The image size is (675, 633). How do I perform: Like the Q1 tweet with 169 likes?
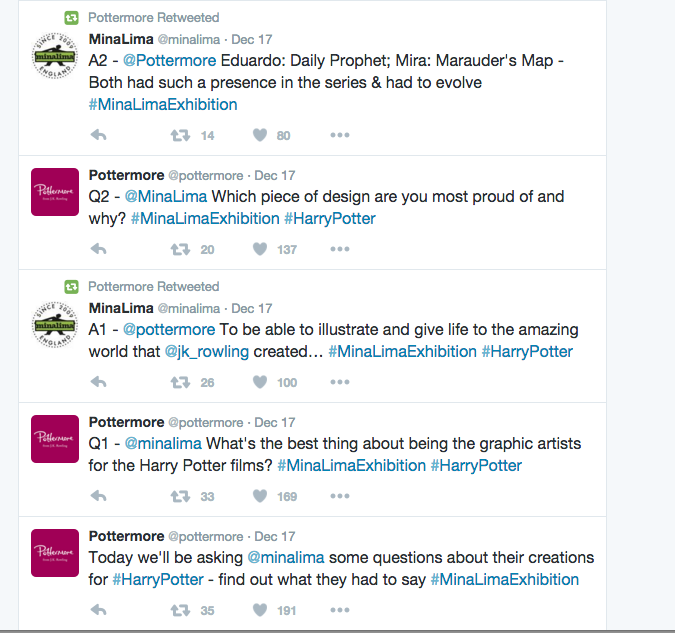pyautogui.click(x=260, y=496)
